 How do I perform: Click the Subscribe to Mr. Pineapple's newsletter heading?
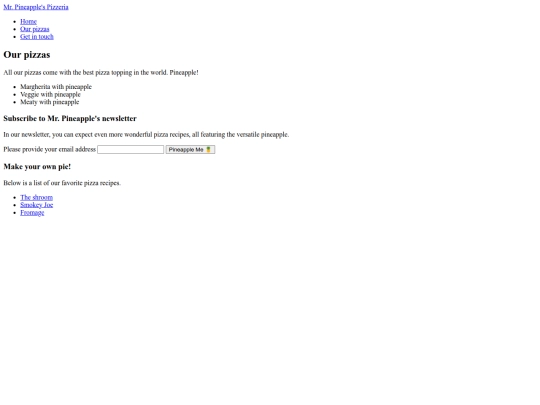(70, 118)
